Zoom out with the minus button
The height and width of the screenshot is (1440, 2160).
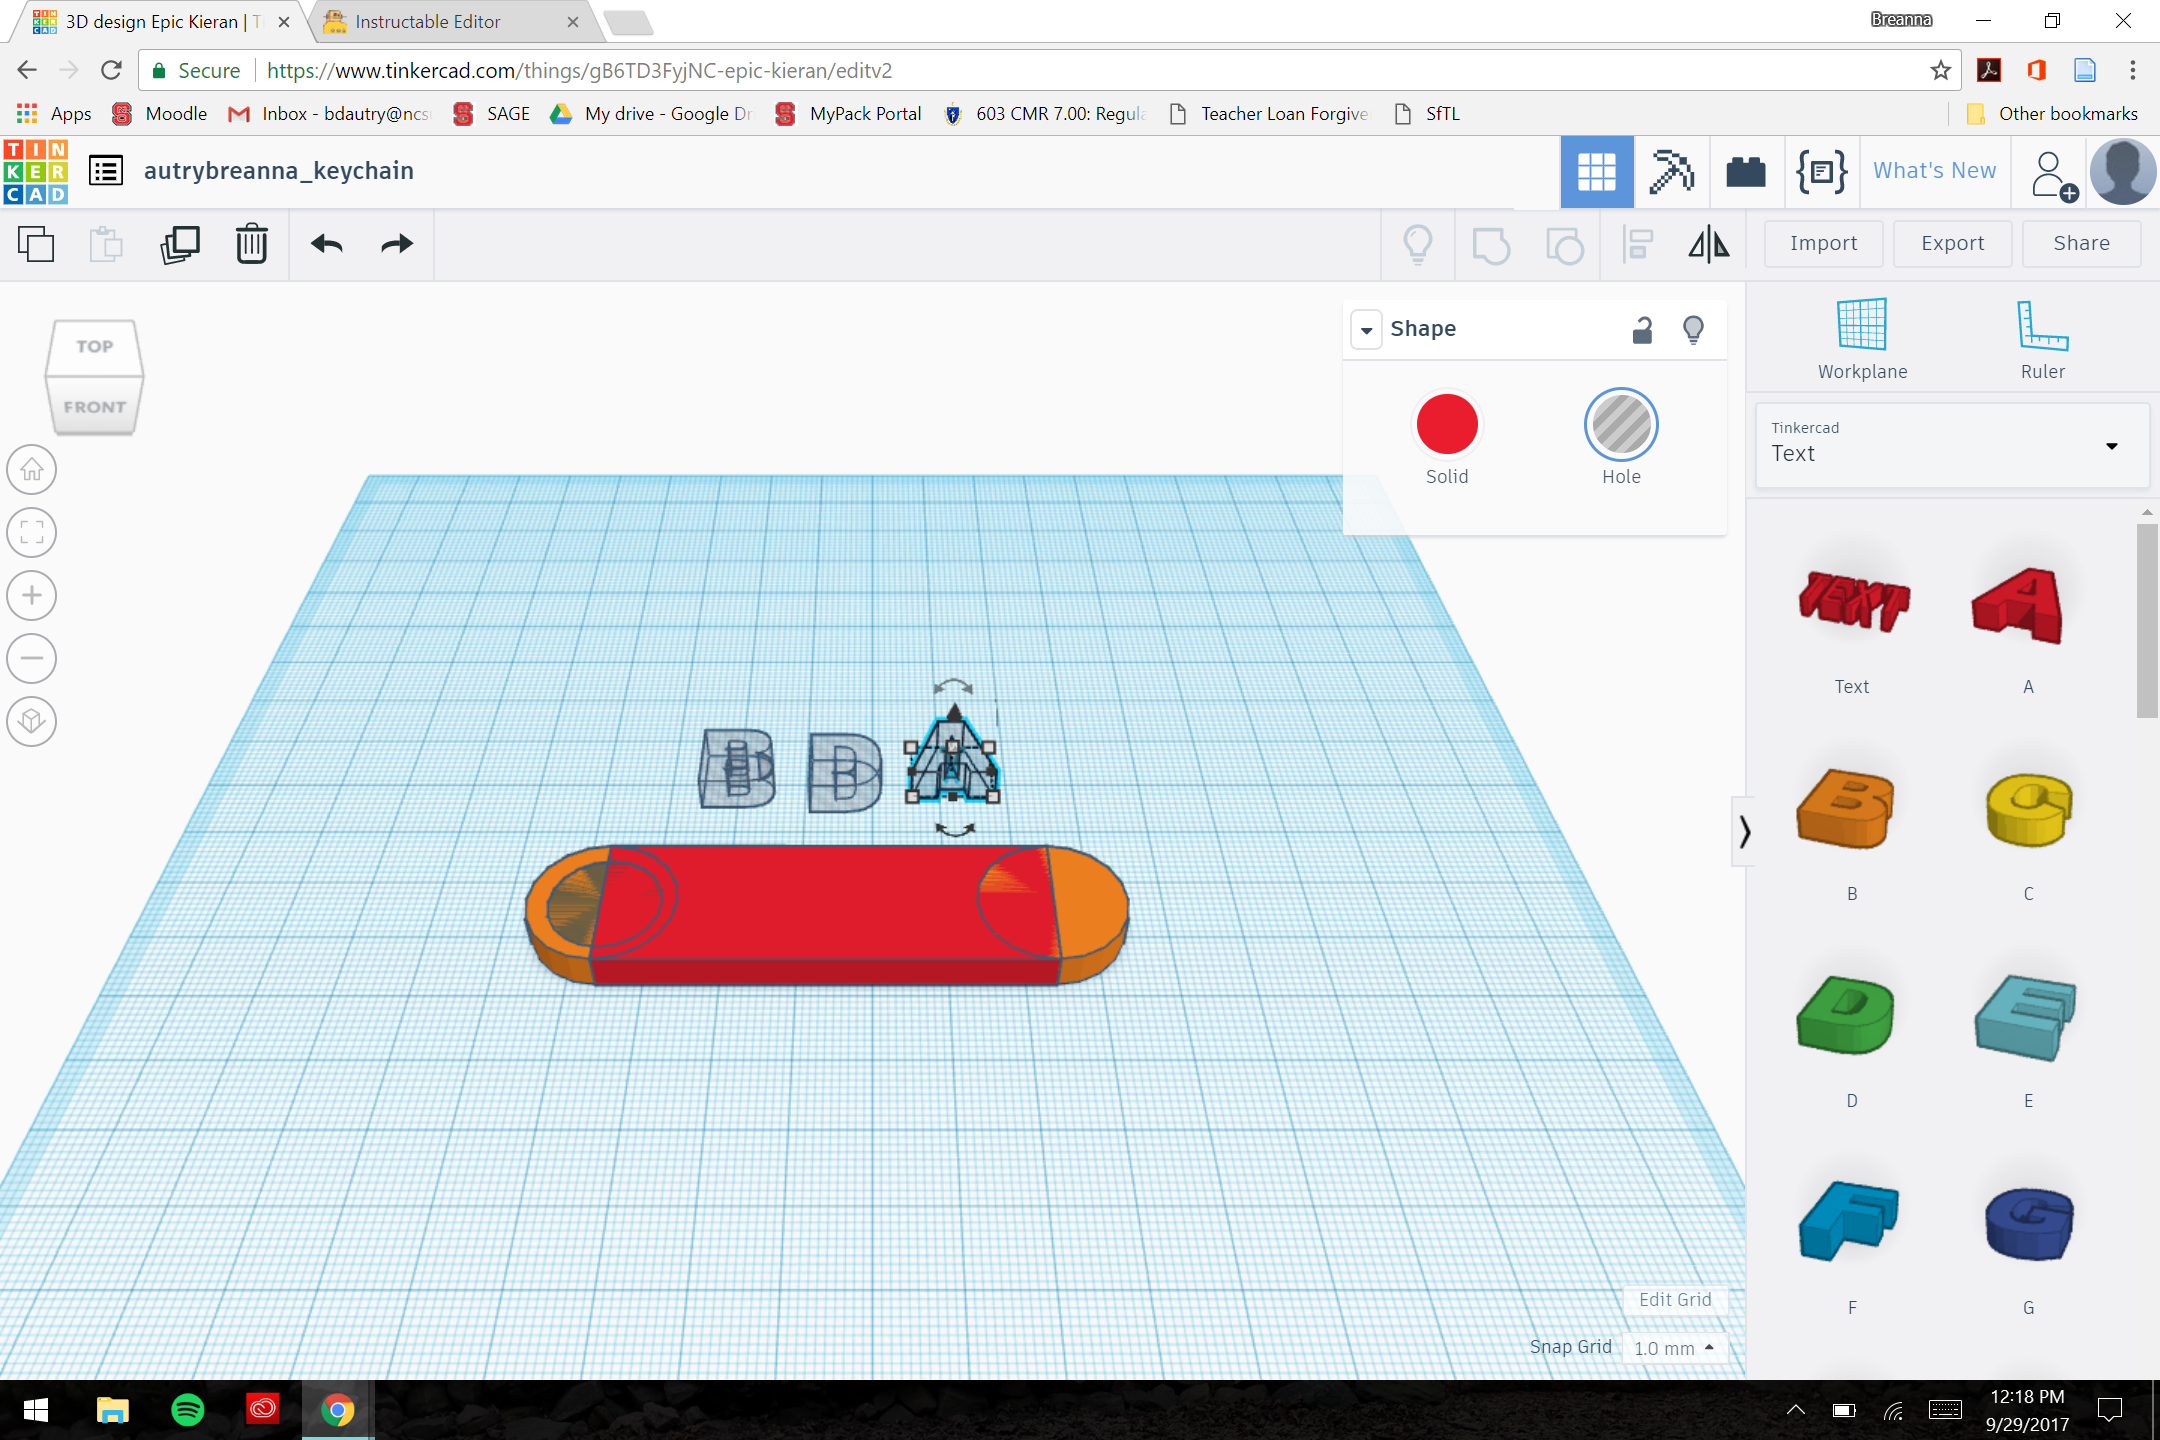32,658
